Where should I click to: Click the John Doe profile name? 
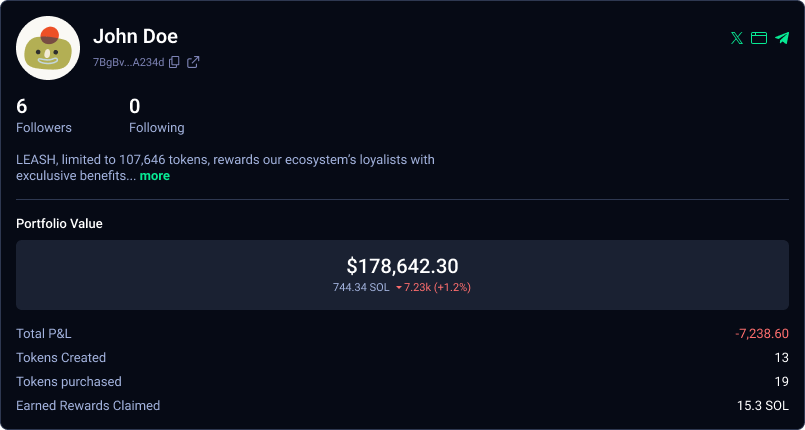point(135,37)
